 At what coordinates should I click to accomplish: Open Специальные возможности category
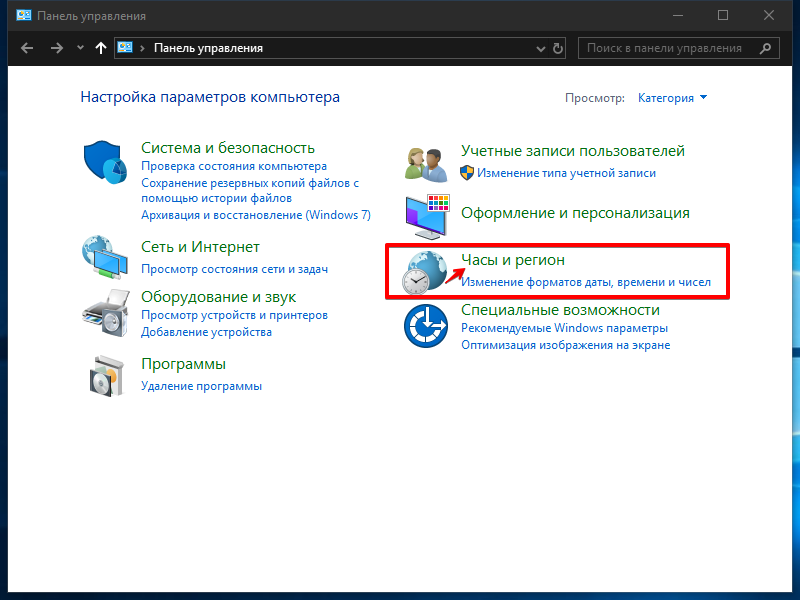pyautogui.click(x=560, y=310)
